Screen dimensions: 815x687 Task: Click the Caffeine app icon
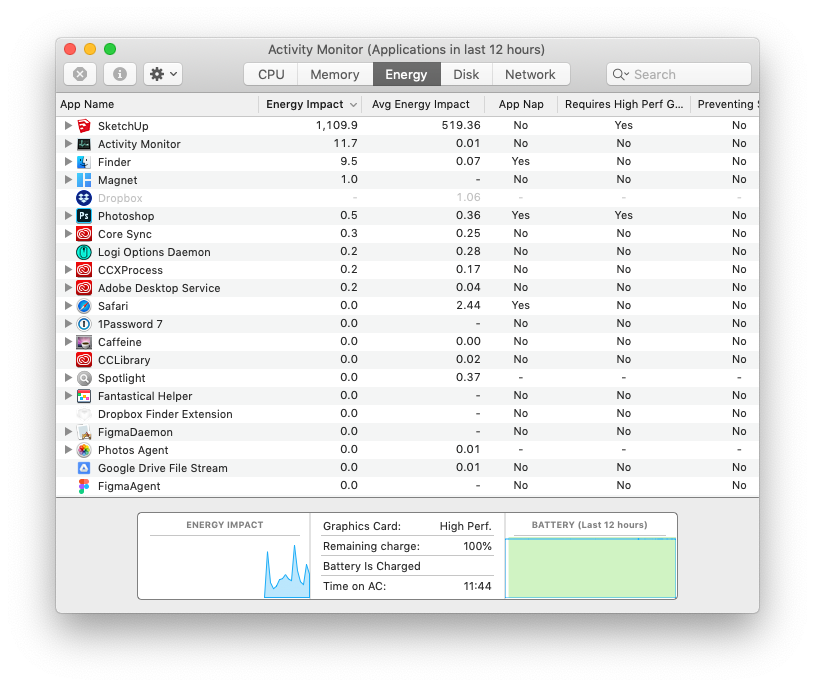point(84,342)
